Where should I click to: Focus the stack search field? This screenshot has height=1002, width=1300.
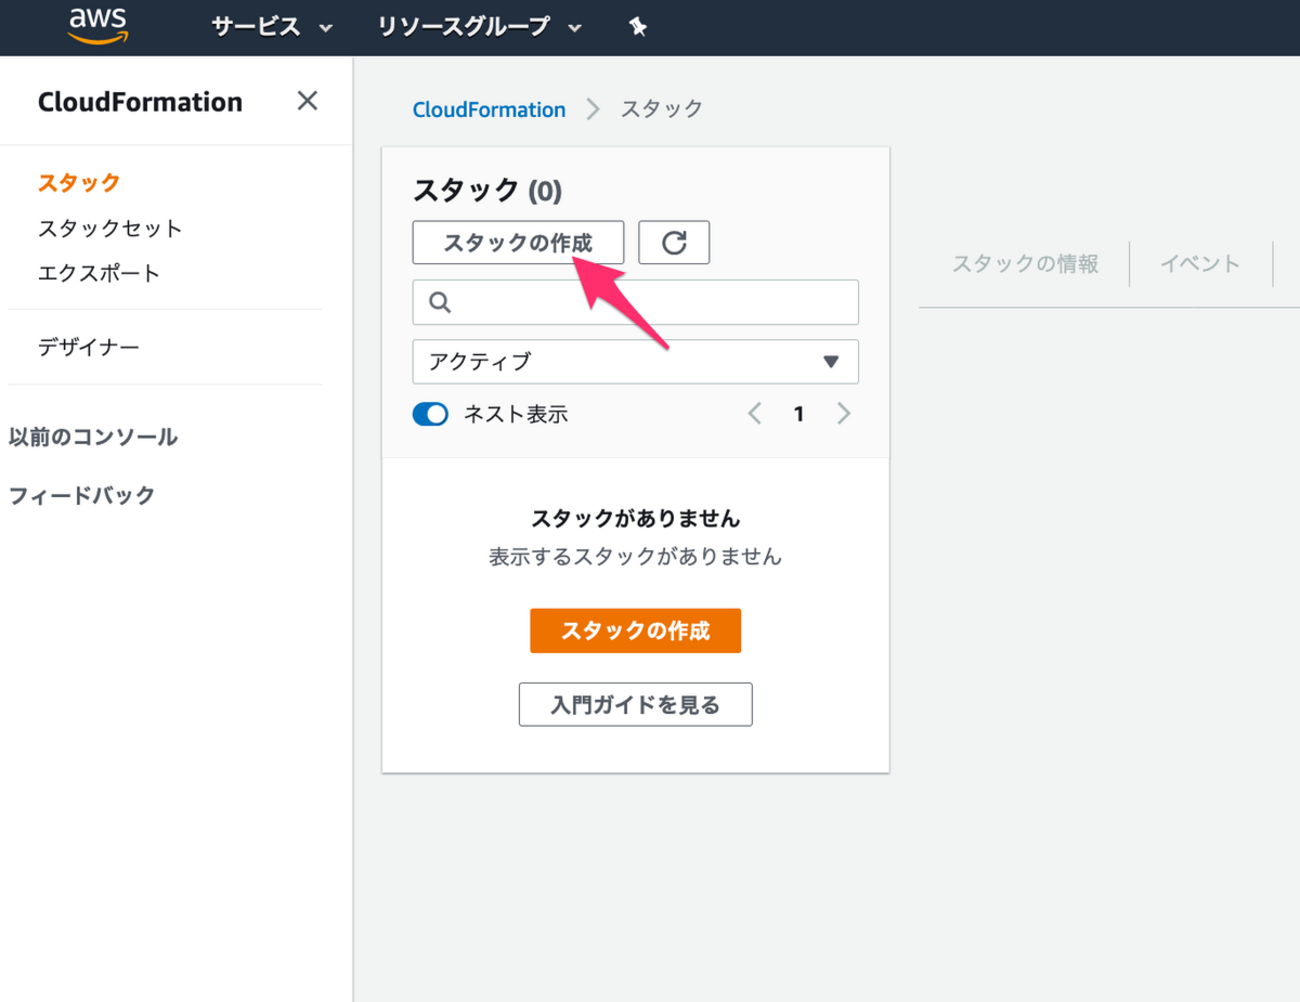[x=635, y=302]
